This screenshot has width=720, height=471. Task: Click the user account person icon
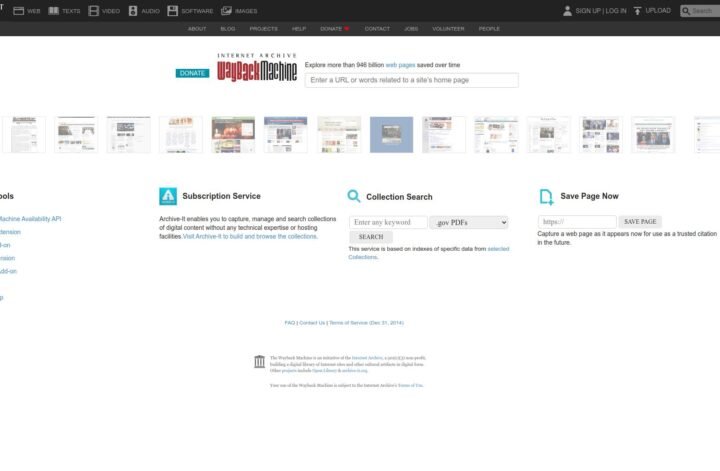point(568,11)
